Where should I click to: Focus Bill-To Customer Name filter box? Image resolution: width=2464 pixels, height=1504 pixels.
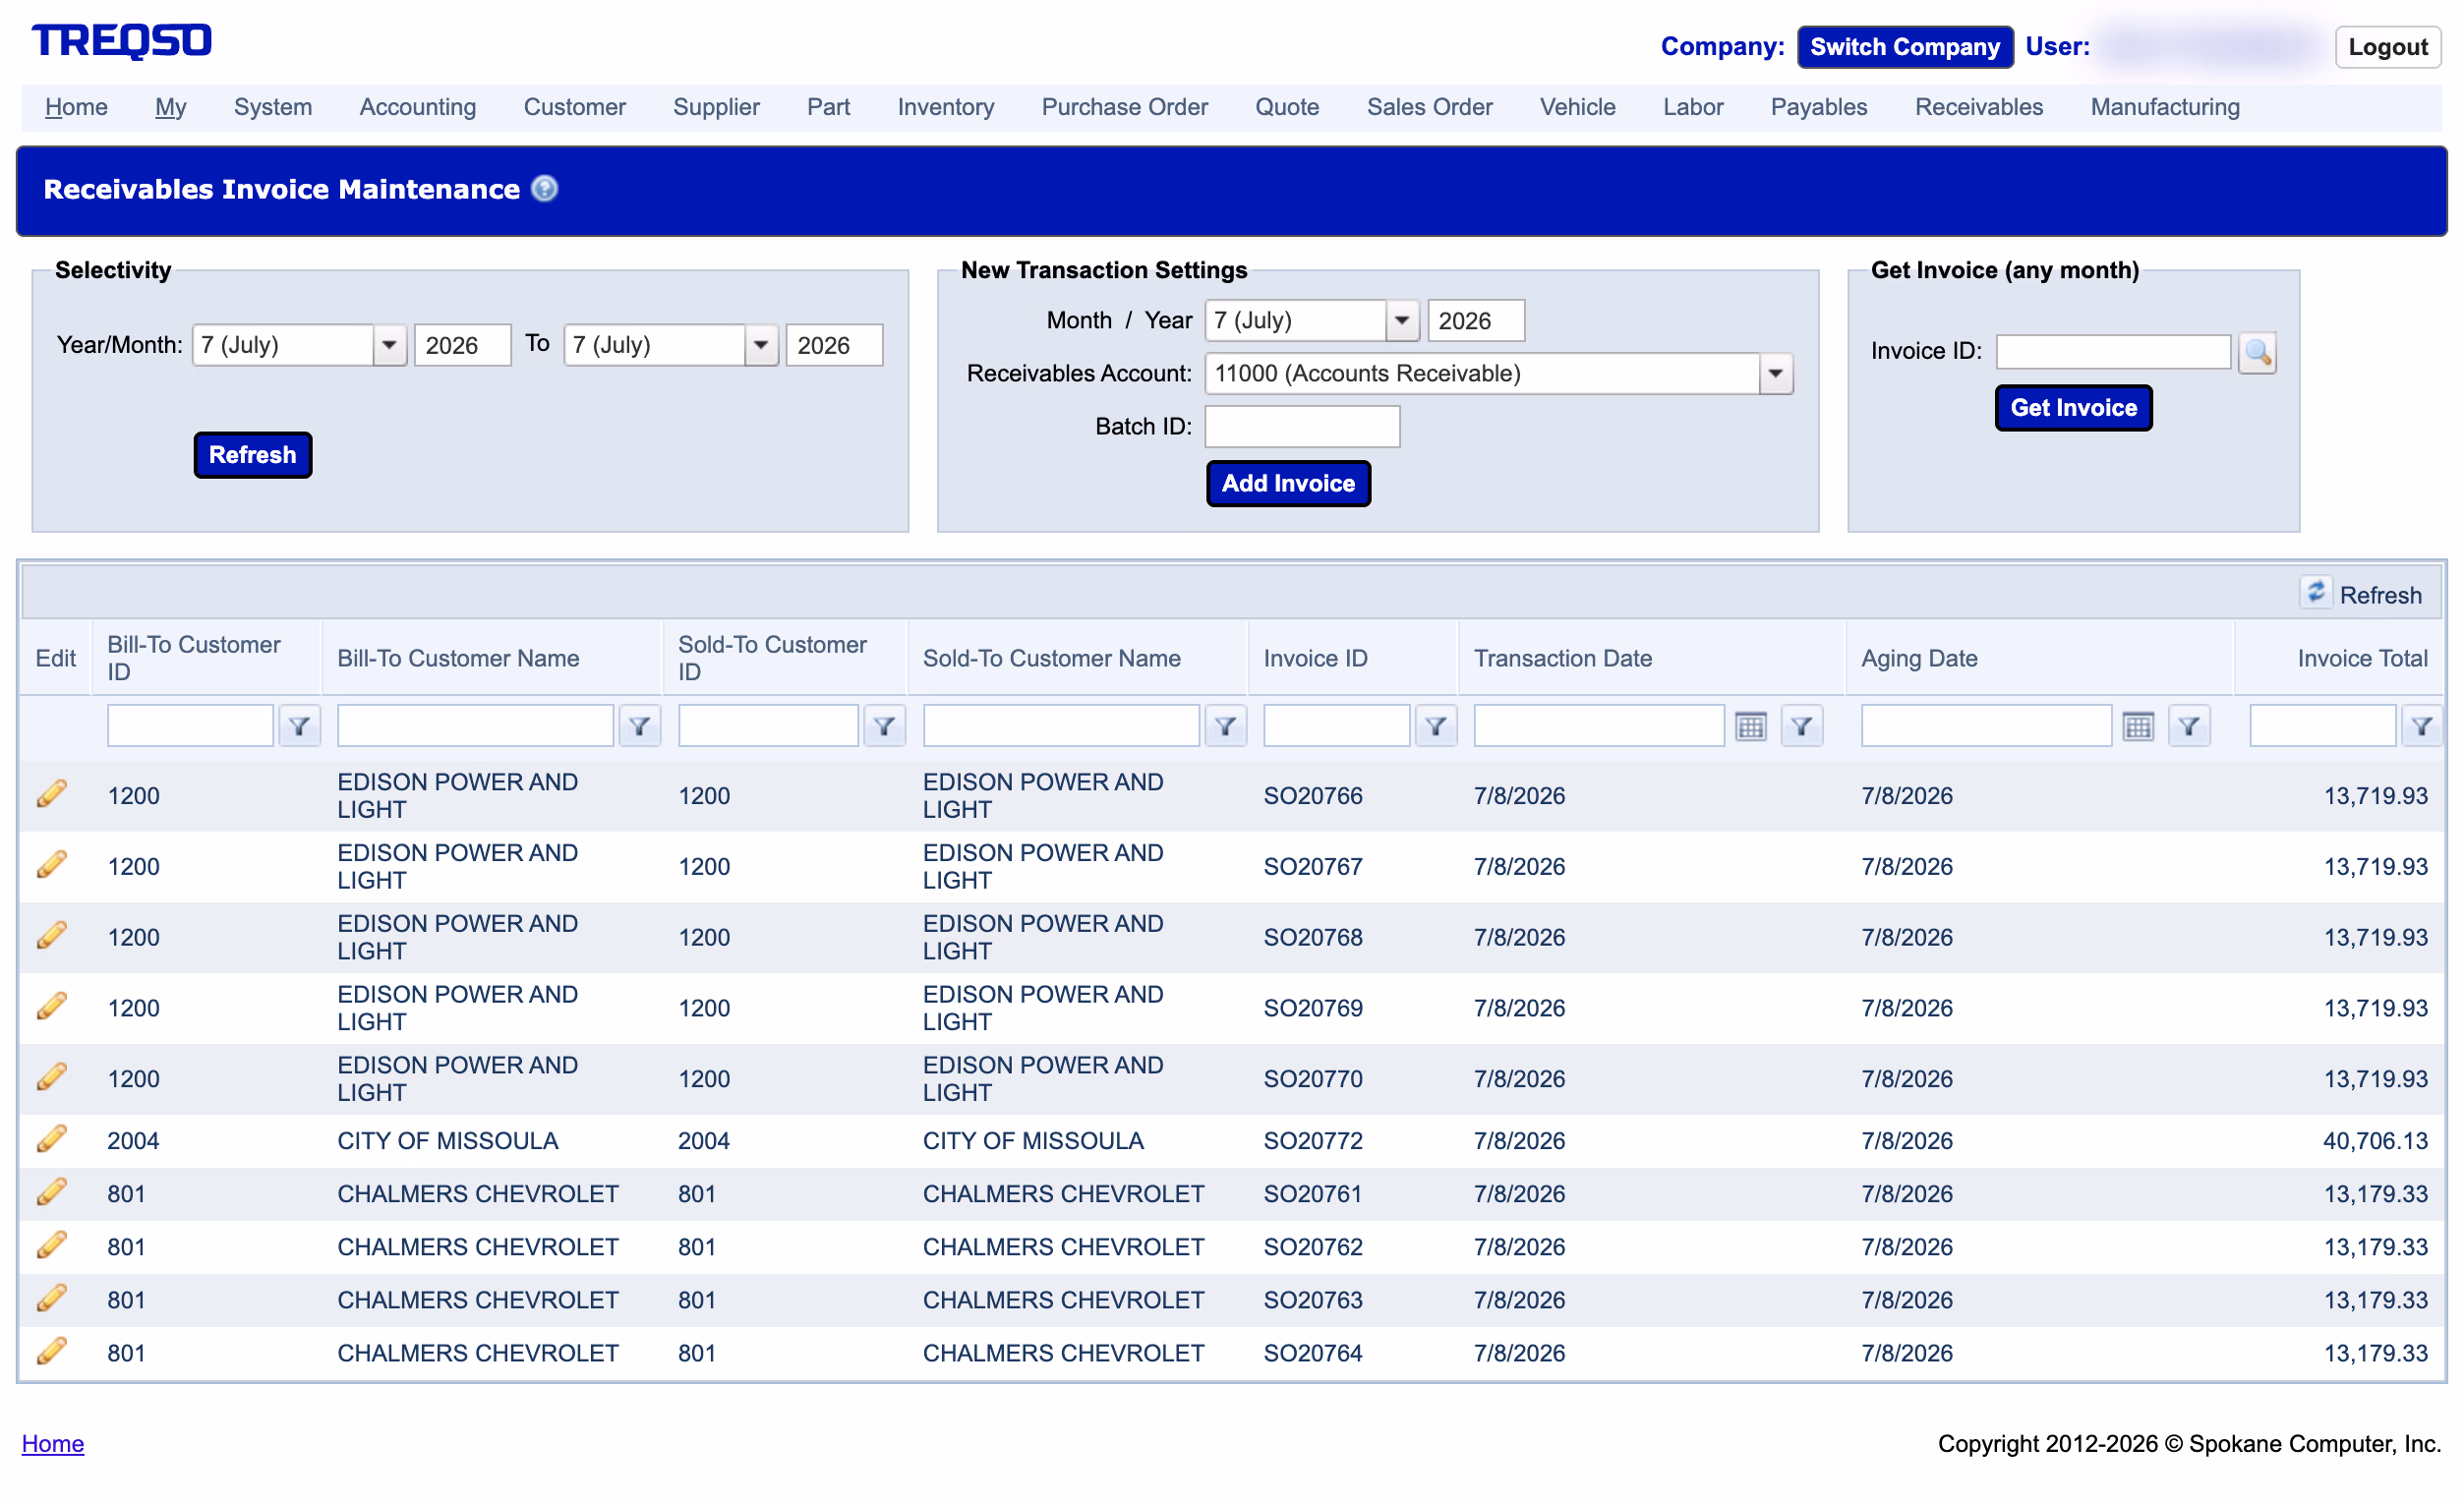tap(475, 726)
